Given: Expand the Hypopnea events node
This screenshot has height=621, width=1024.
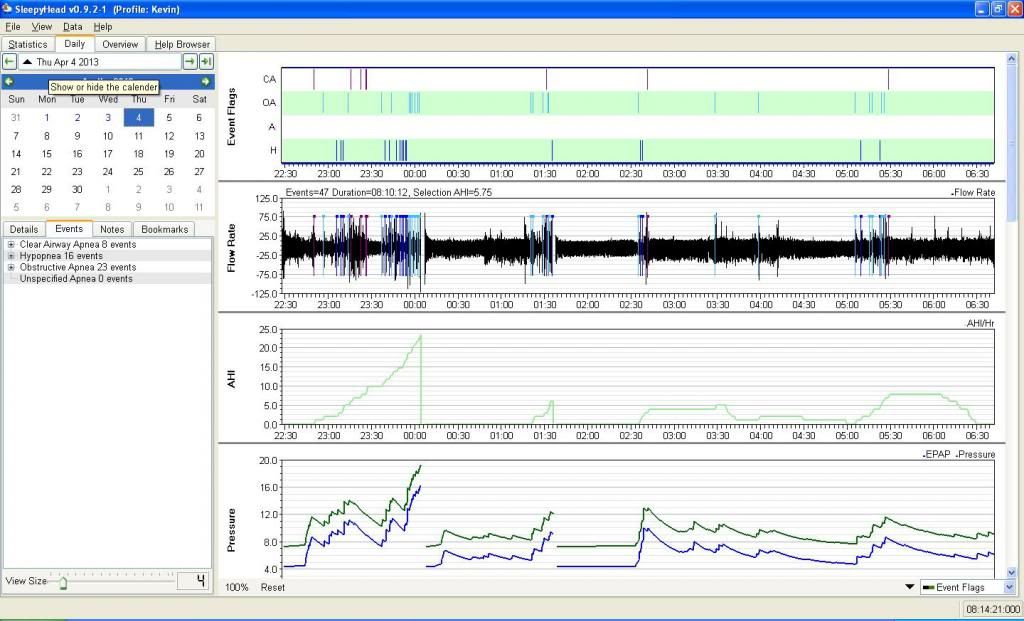Looking at the screenshot, I should point(11,256).
